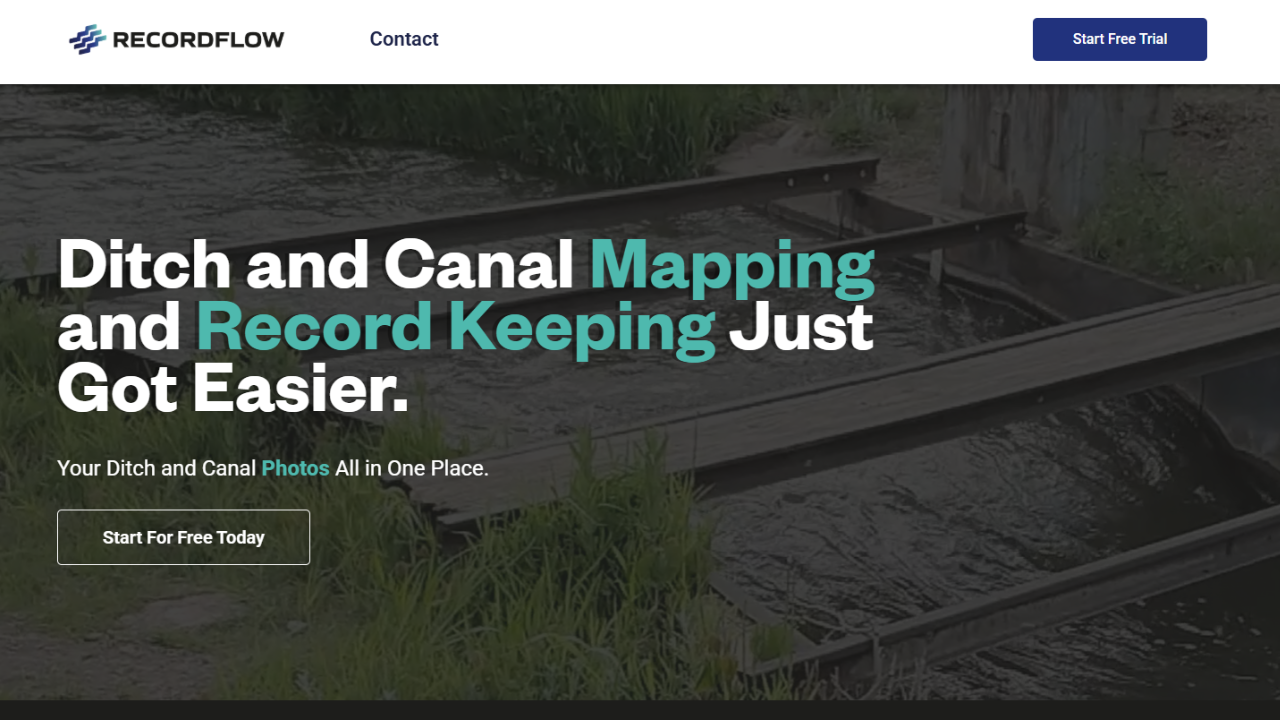Click the teal Photos word in subtitle

(295, 468)
